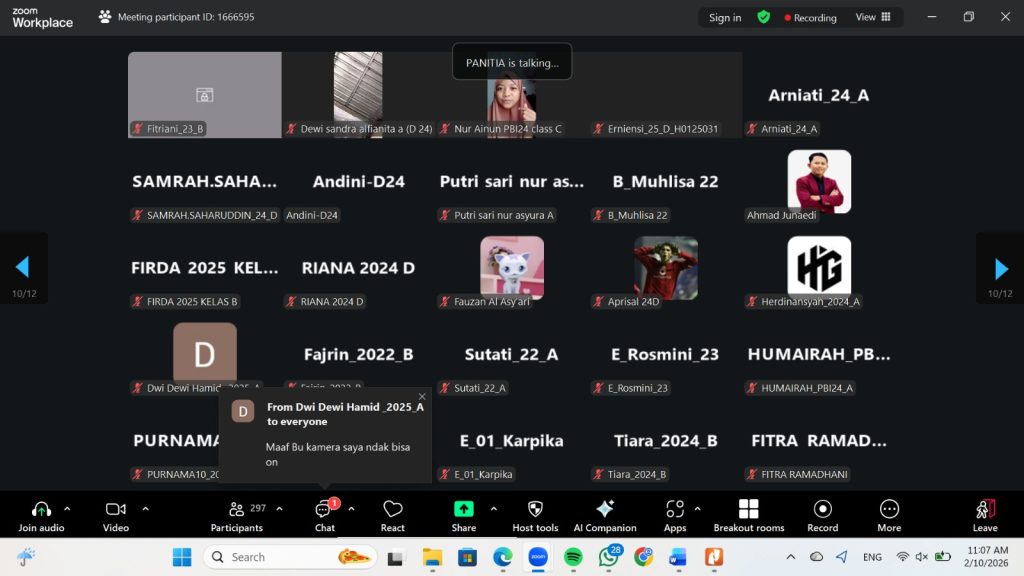The height and width of the screenshot is (576, 1024).
Task: Start Share screen
Action: pyautogui.click(x=463, y=514)
